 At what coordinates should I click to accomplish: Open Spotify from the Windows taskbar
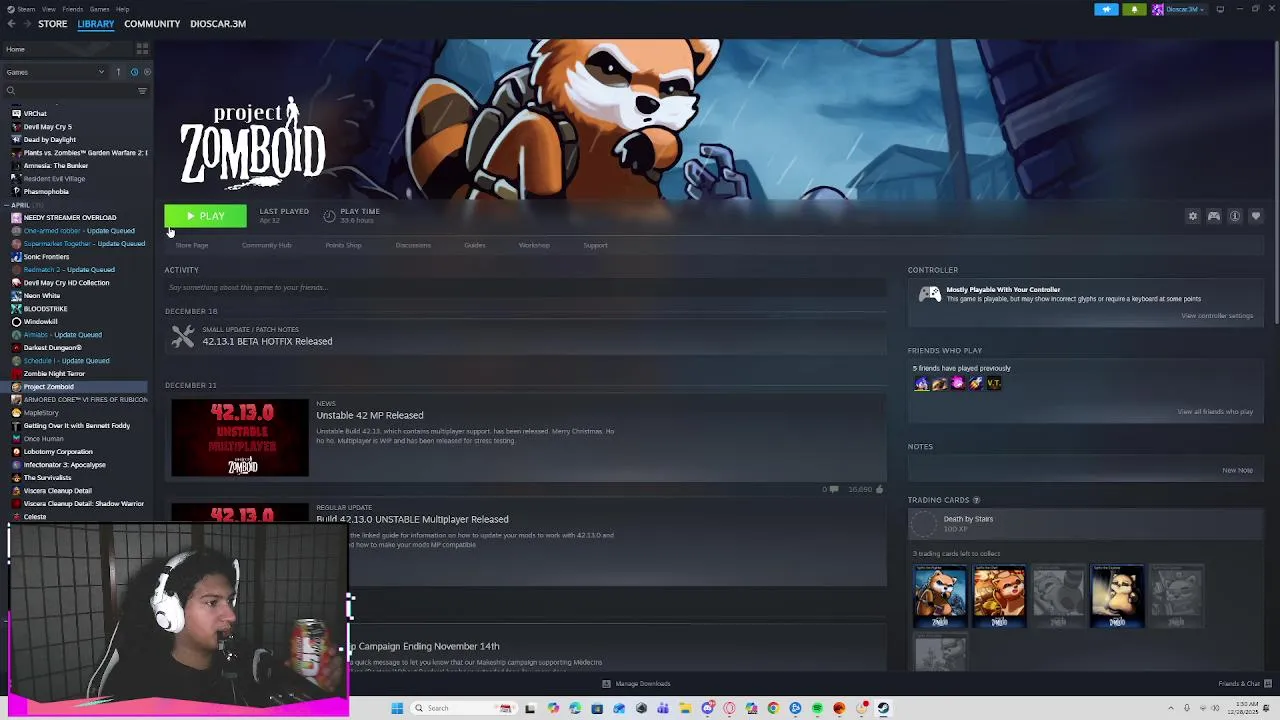pyautogui.click(x=817, y=708)
